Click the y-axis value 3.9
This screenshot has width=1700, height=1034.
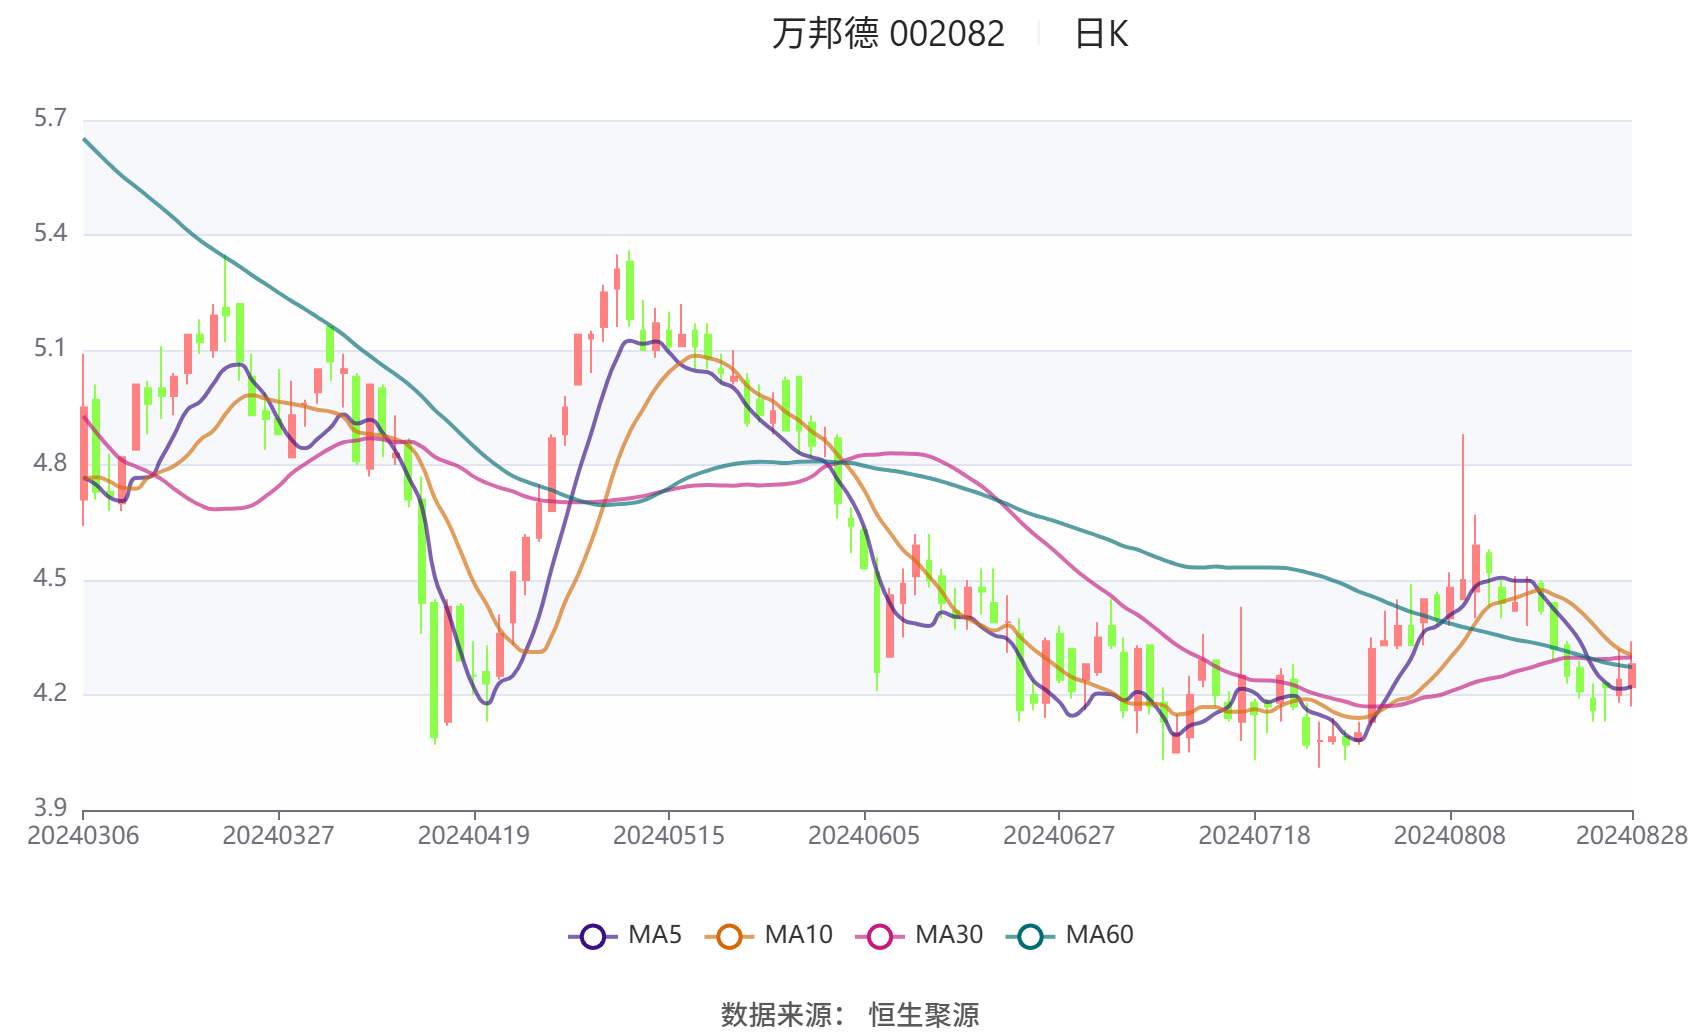(x=50, y=807)
